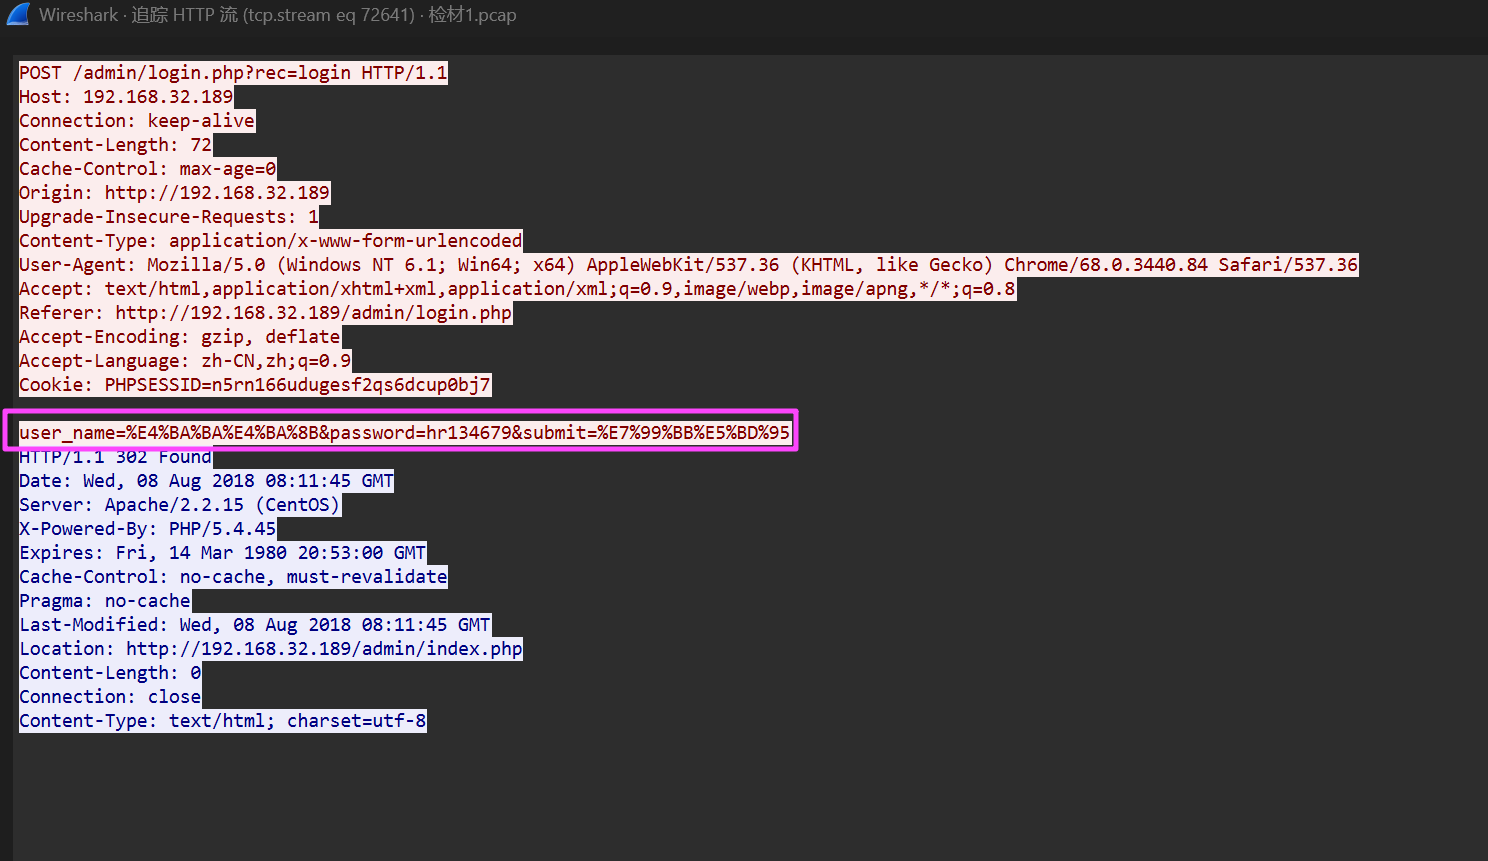Click the Wireshark shark fin title icon
Image resolution: width=1488 pixels, height=861 pixels.
tap(18, 14)
